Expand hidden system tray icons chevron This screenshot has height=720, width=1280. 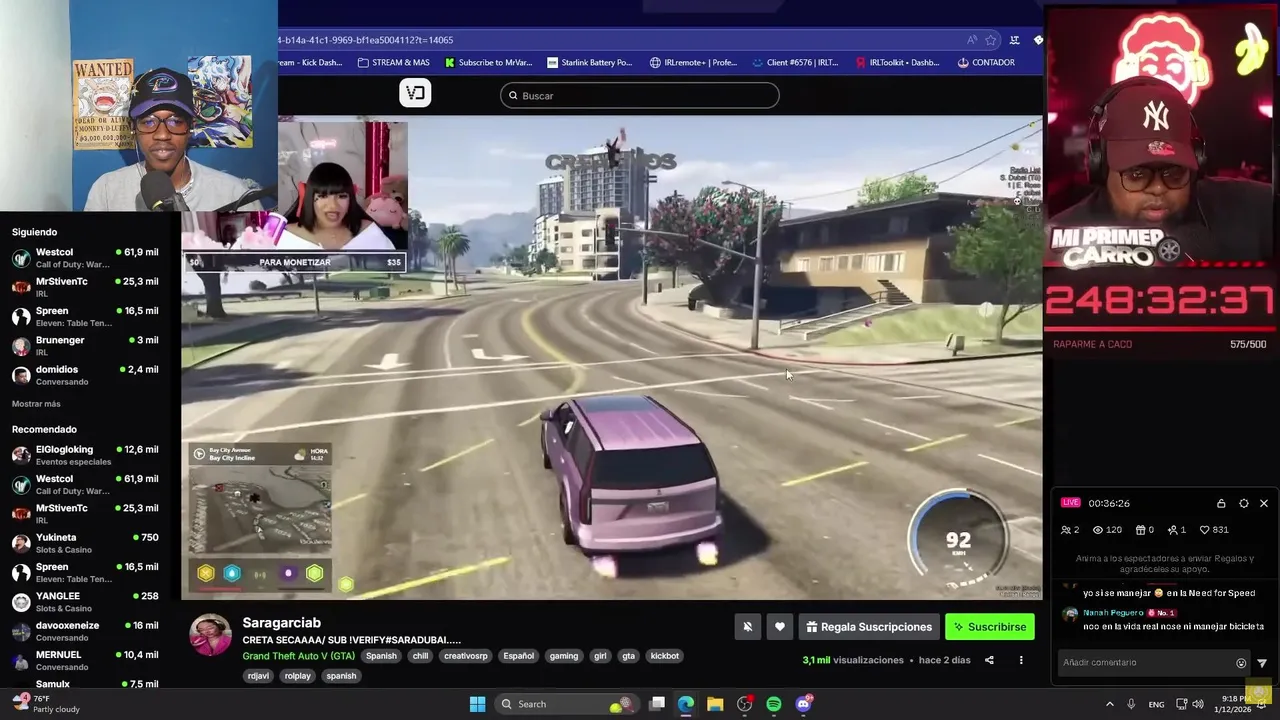click(1109, 704)
